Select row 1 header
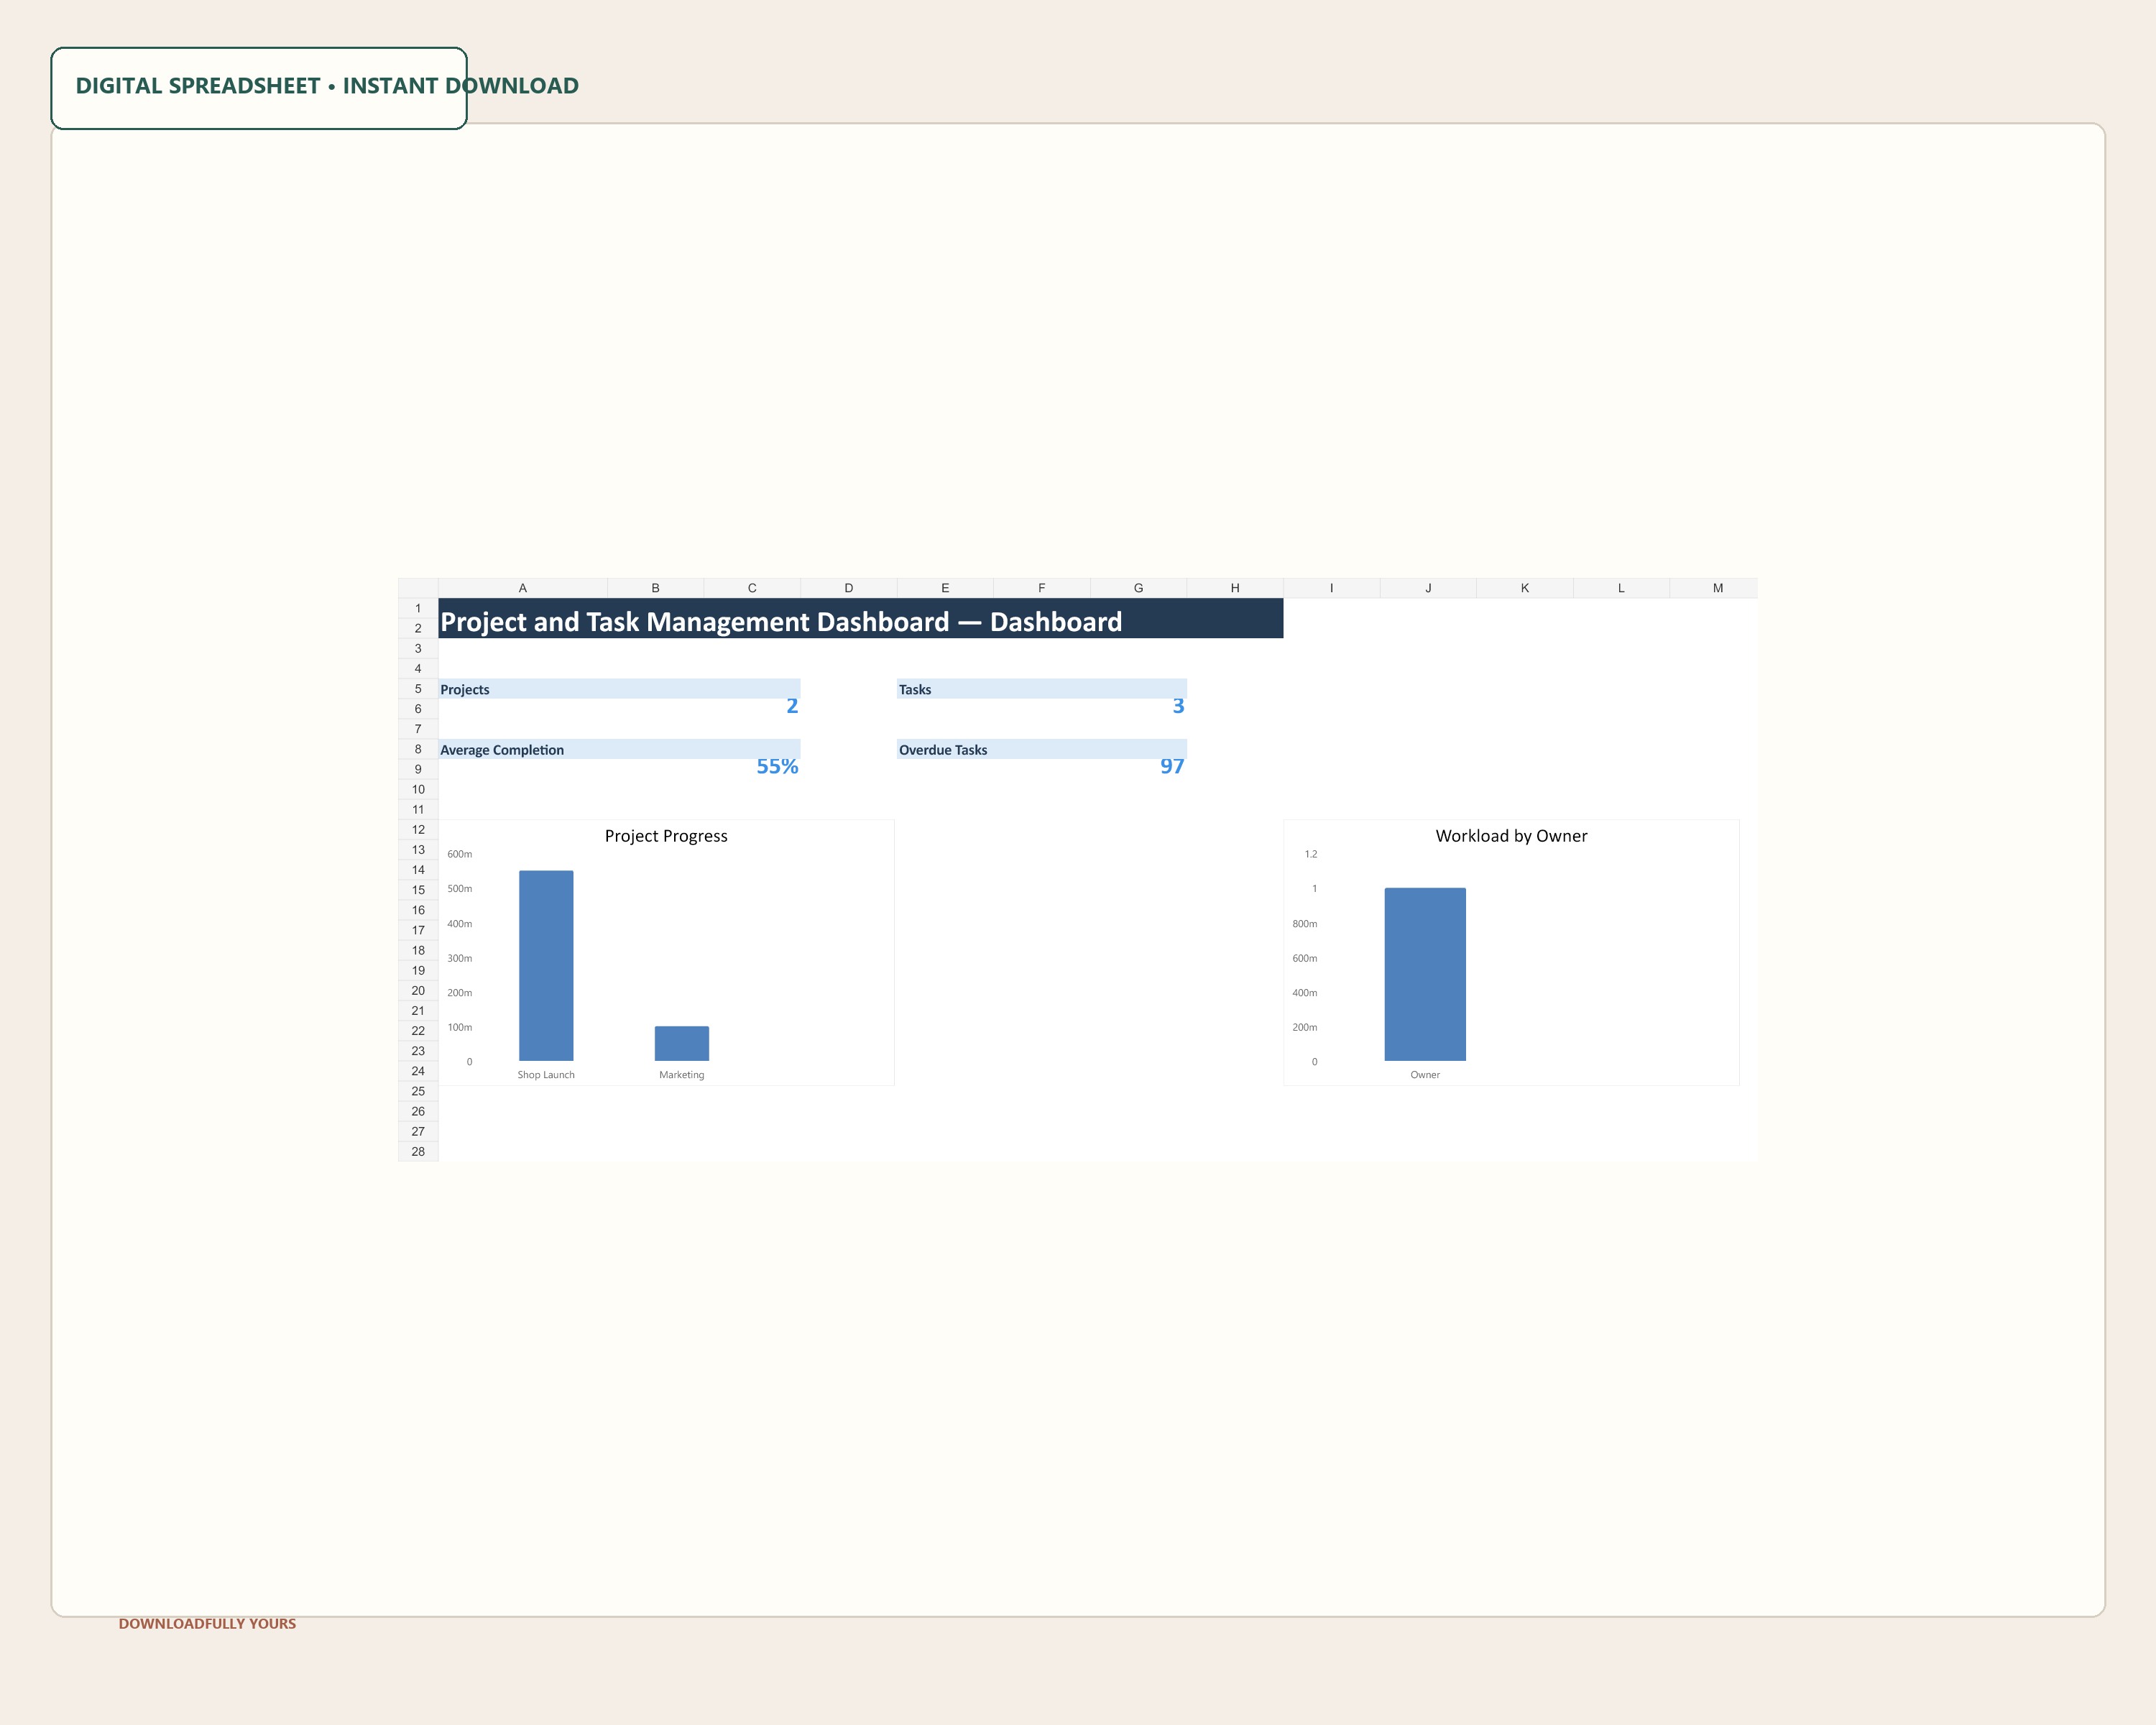 click(x=418, y=608)
